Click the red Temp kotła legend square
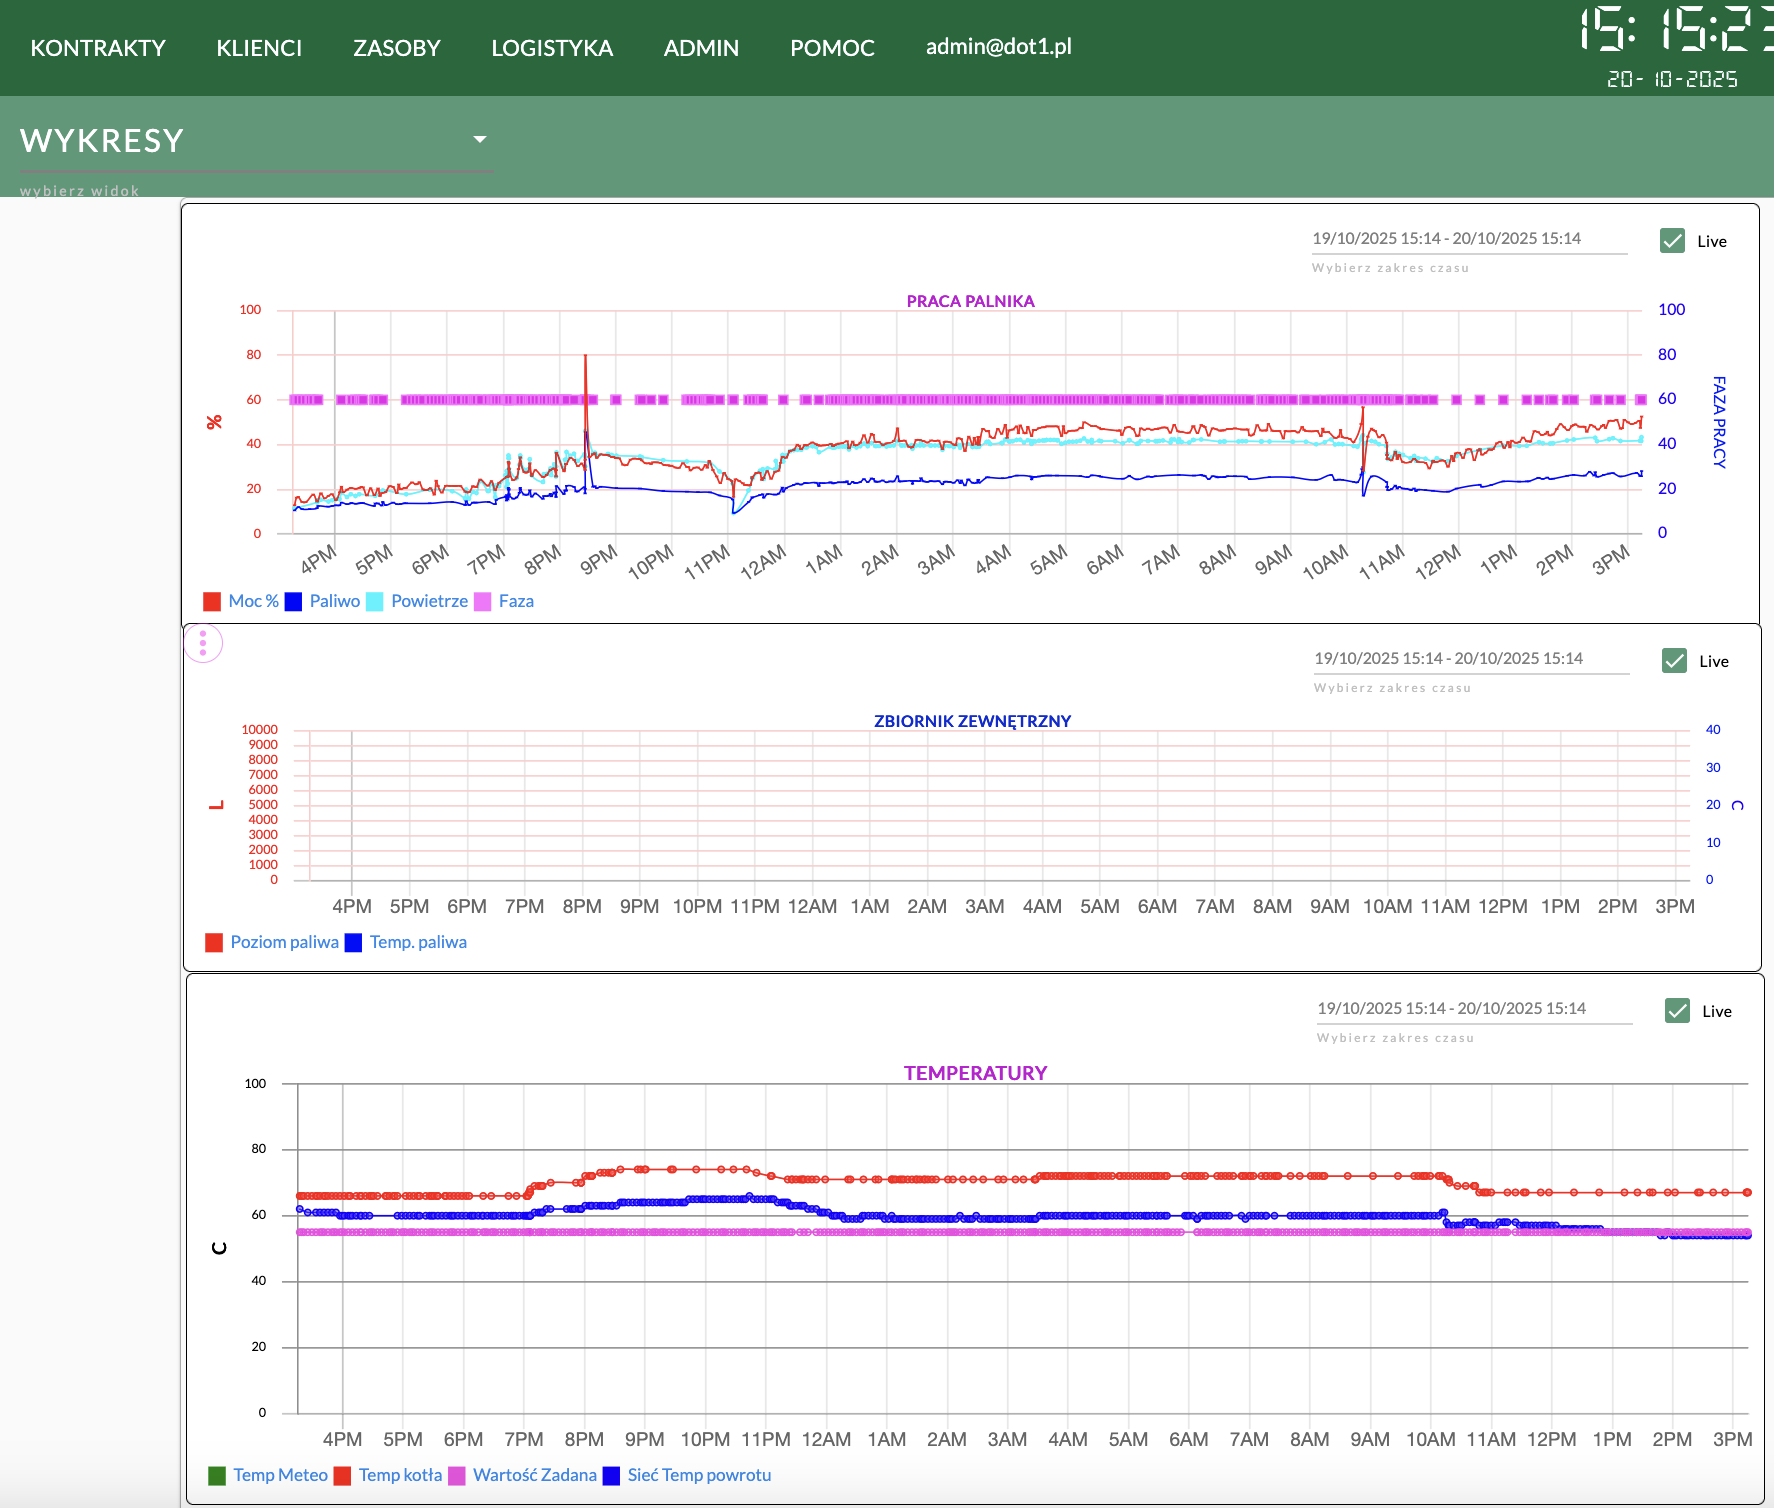Viewport: 1774px width, 1508px height. coord(342,1476)
